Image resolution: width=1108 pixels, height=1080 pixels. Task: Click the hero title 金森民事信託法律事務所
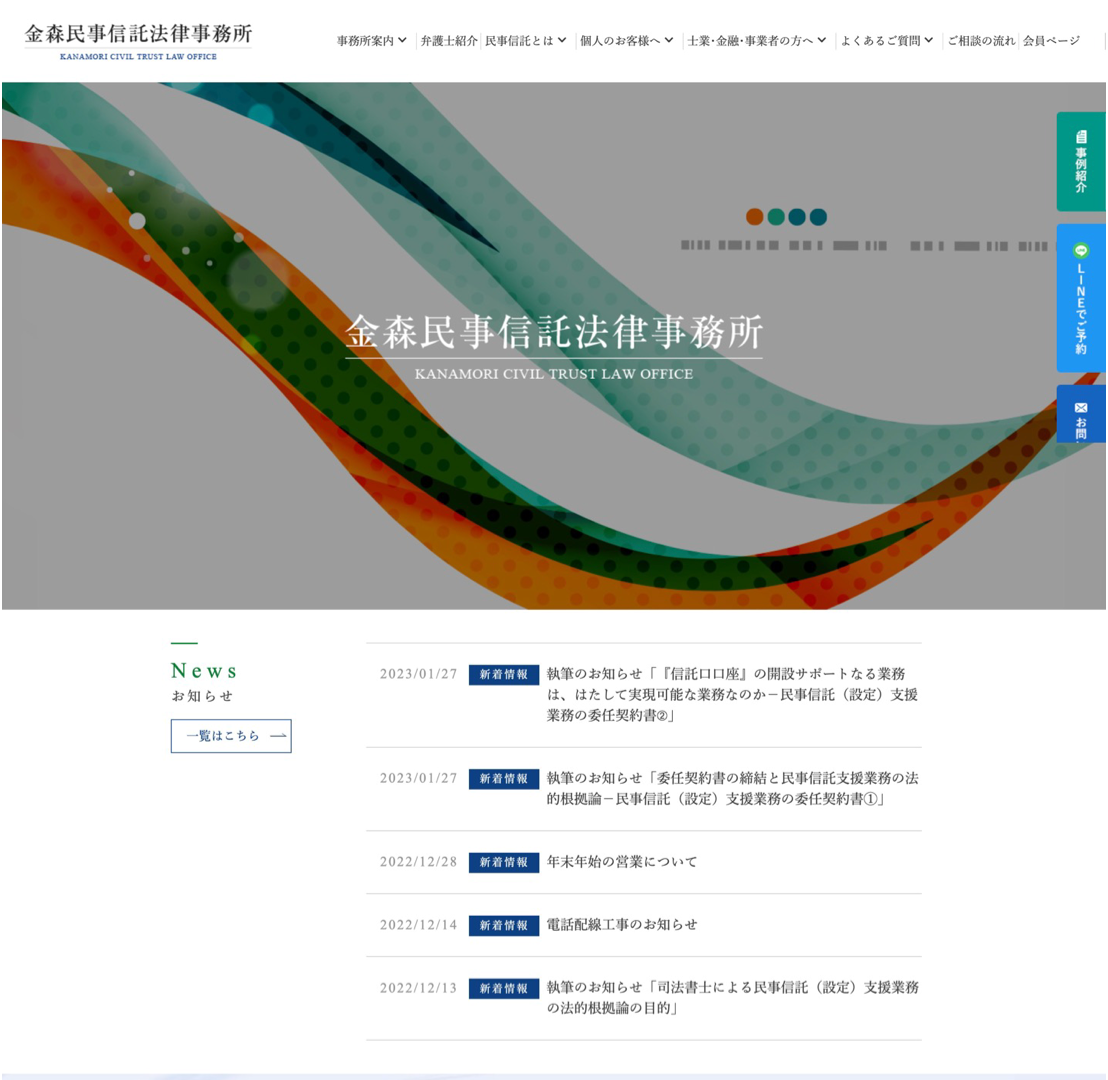click(554, 332)
